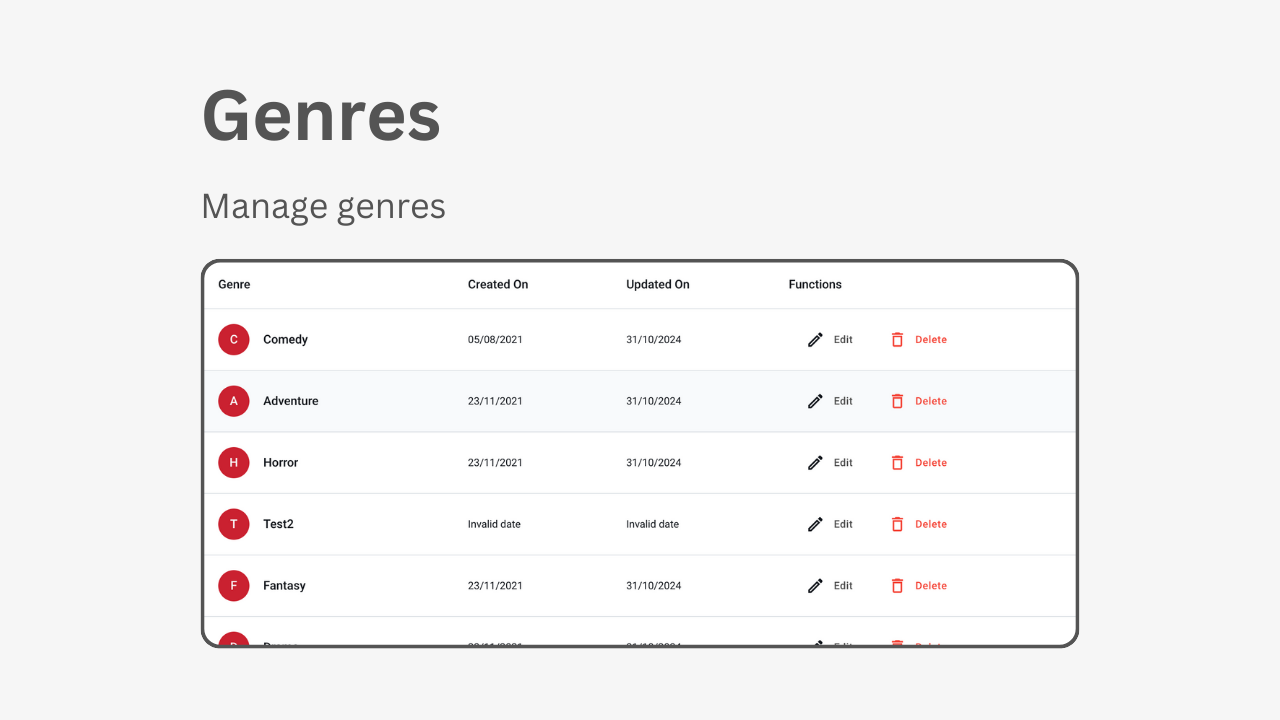
Task: Sort by the Updated On column header
Action: coord(658,285)
